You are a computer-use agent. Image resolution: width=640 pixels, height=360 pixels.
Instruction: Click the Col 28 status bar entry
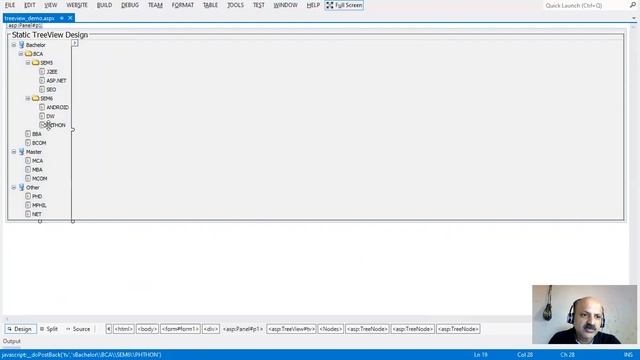(525, 355)
